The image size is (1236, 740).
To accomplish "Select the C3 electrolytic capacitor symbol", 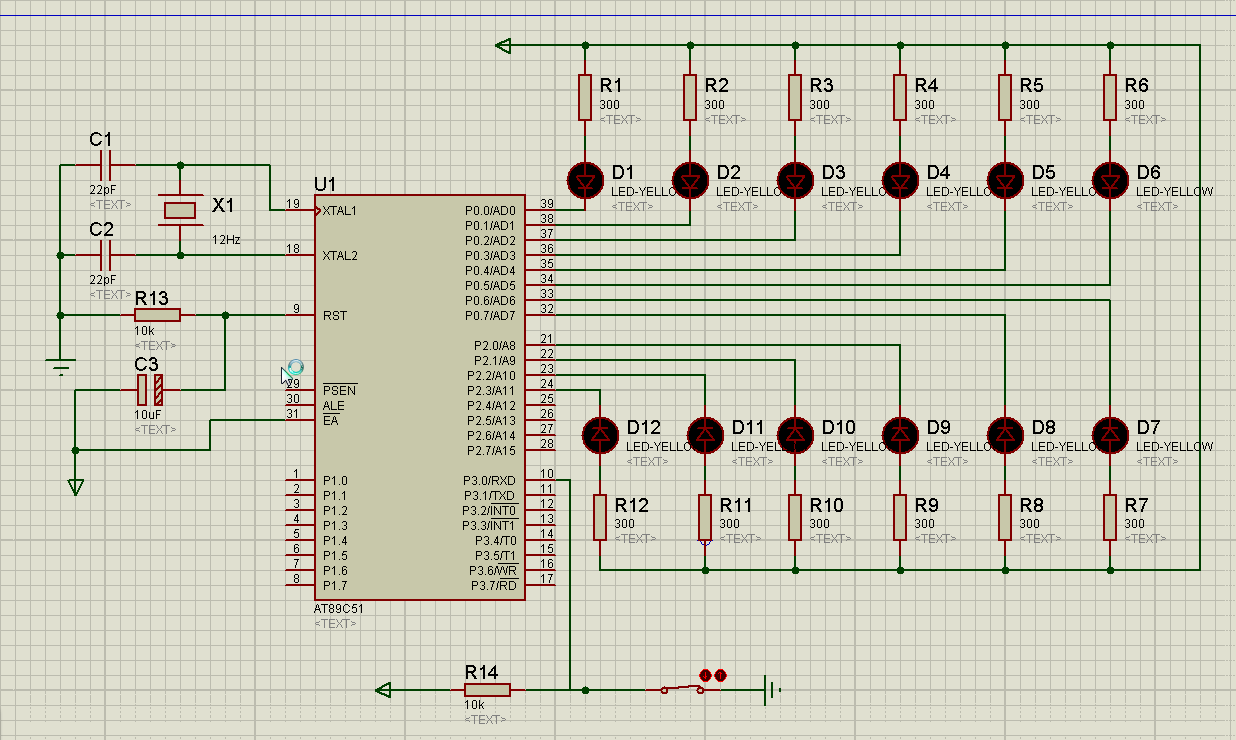I will point(150,389).
